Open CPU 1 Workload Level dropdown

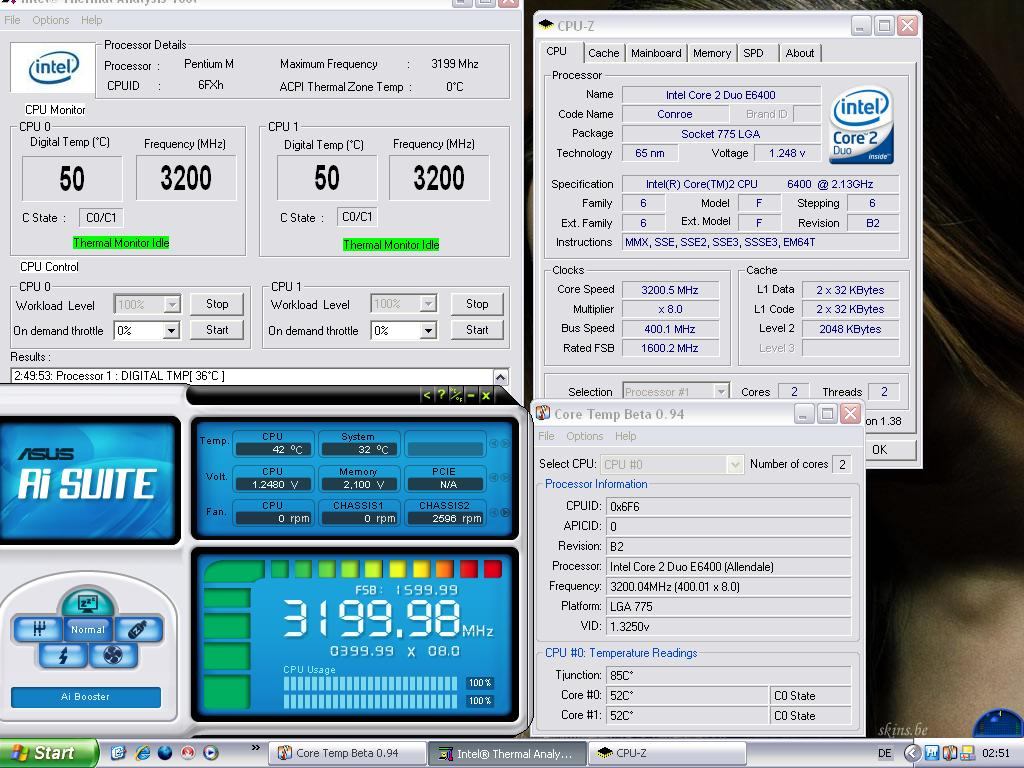point(428,304)
